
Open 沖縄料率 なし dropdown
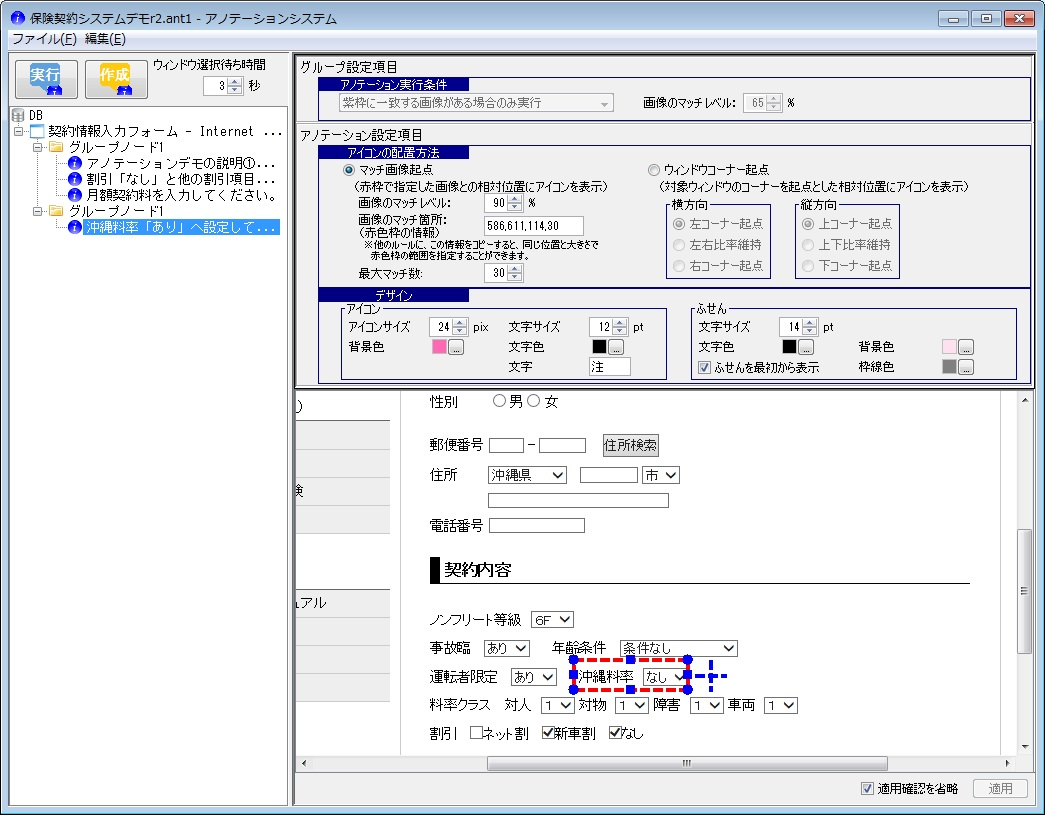(664, 676)
